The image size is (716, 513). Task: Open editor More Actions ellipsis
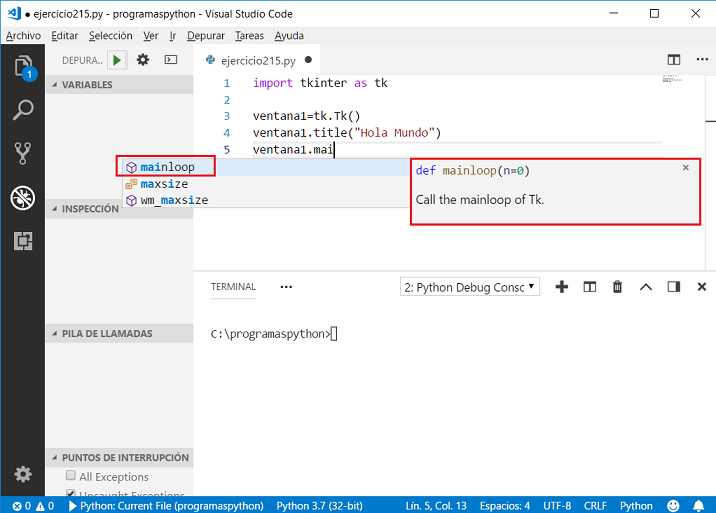pyautogui.click(x=702, y=59)
